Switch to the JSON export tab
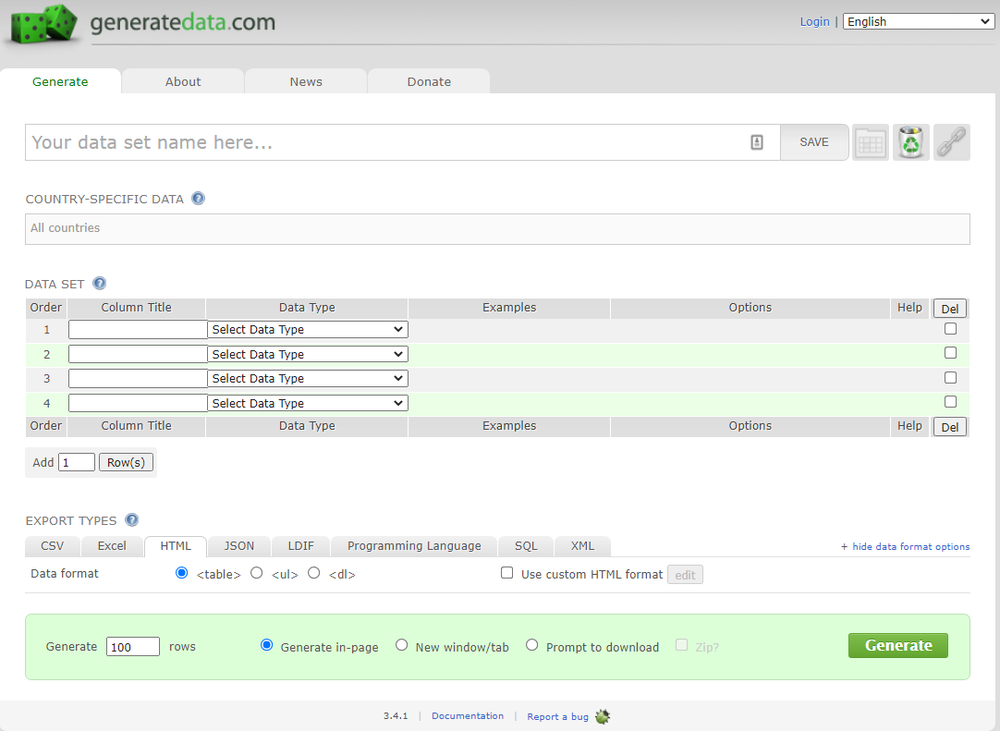1000x731 pixels. click(238, 546)
